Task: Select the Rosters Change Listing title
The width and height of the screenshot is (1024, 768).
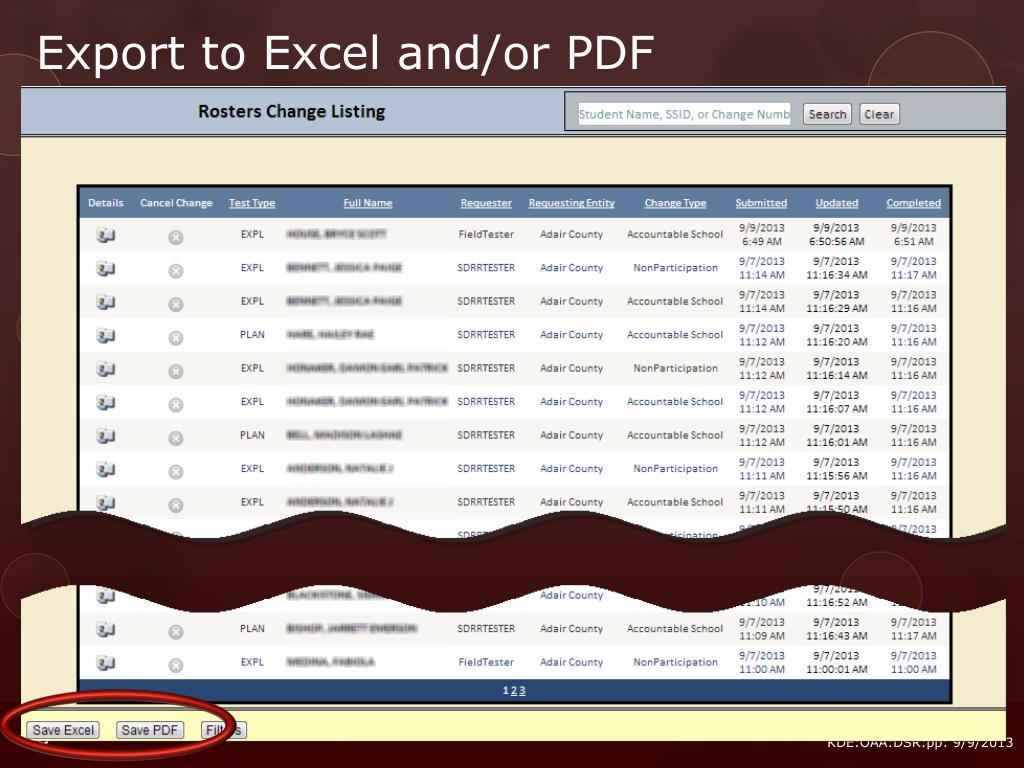Action: tap(291, 112)
